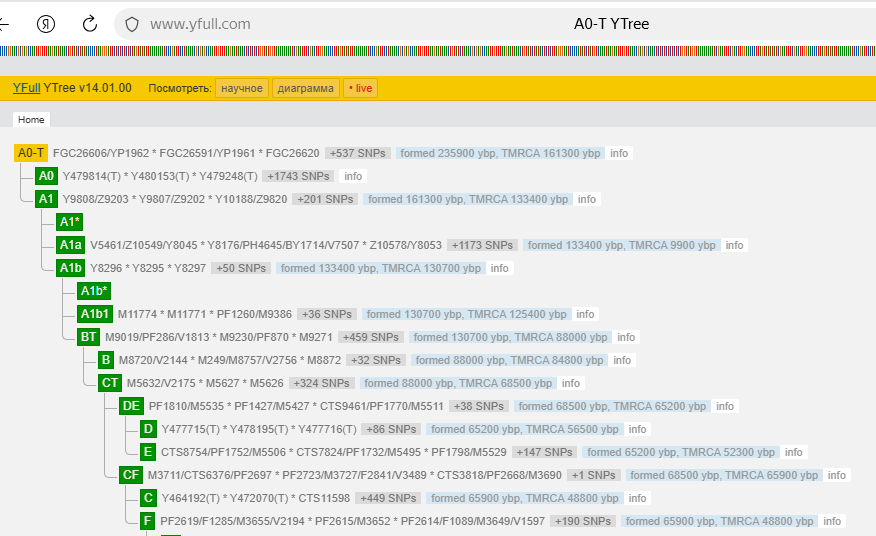Viewport: 876px width, 536px height.
Task: Click formed 161300 ybp age label
Action: pyautogui.click(x=468, y=199)
